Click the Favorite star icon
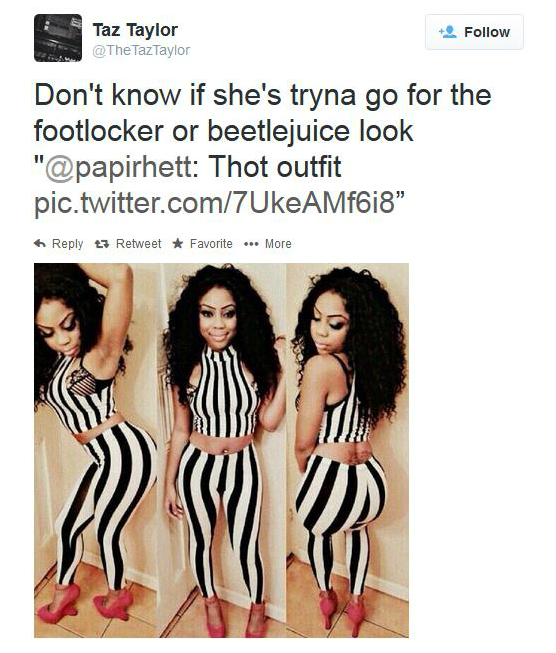556x653 pixels. pos(178,243)
